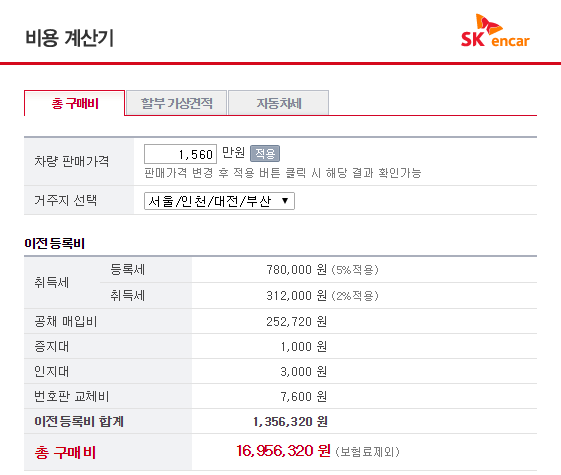Image resolution: width=561 pixels, height=475 pixels.
Task: Click the 1,000 원 증지대 value
Action: [304, 347]
